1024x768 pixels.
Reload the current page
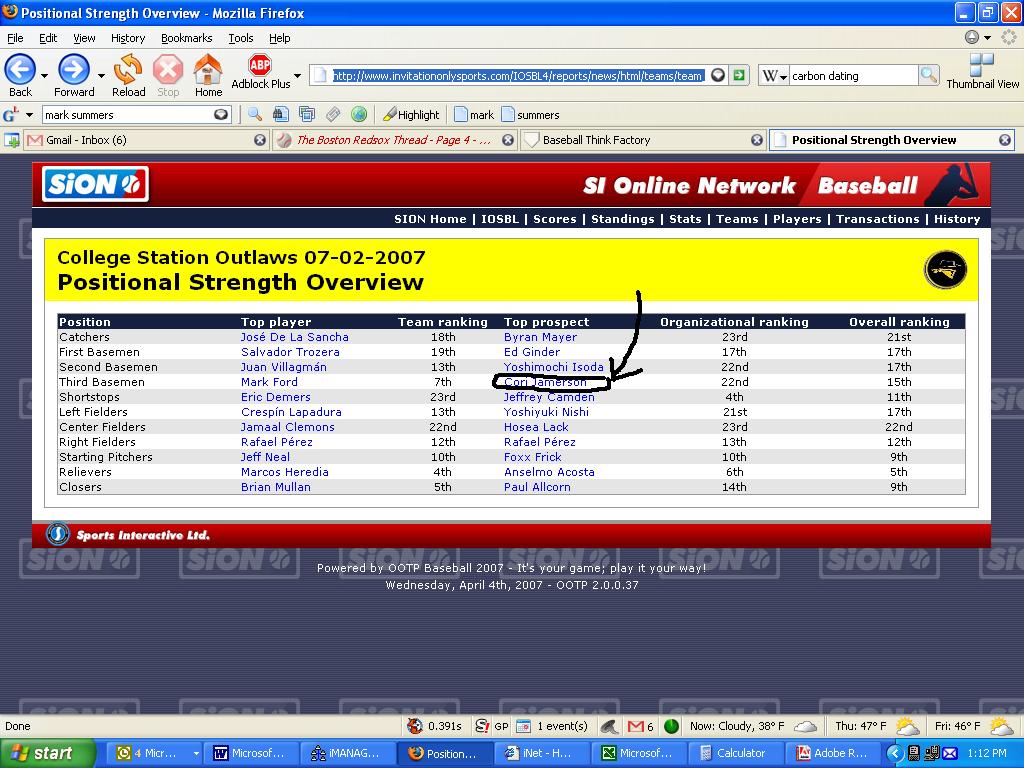pyautogui.click(x=129, y=73)
